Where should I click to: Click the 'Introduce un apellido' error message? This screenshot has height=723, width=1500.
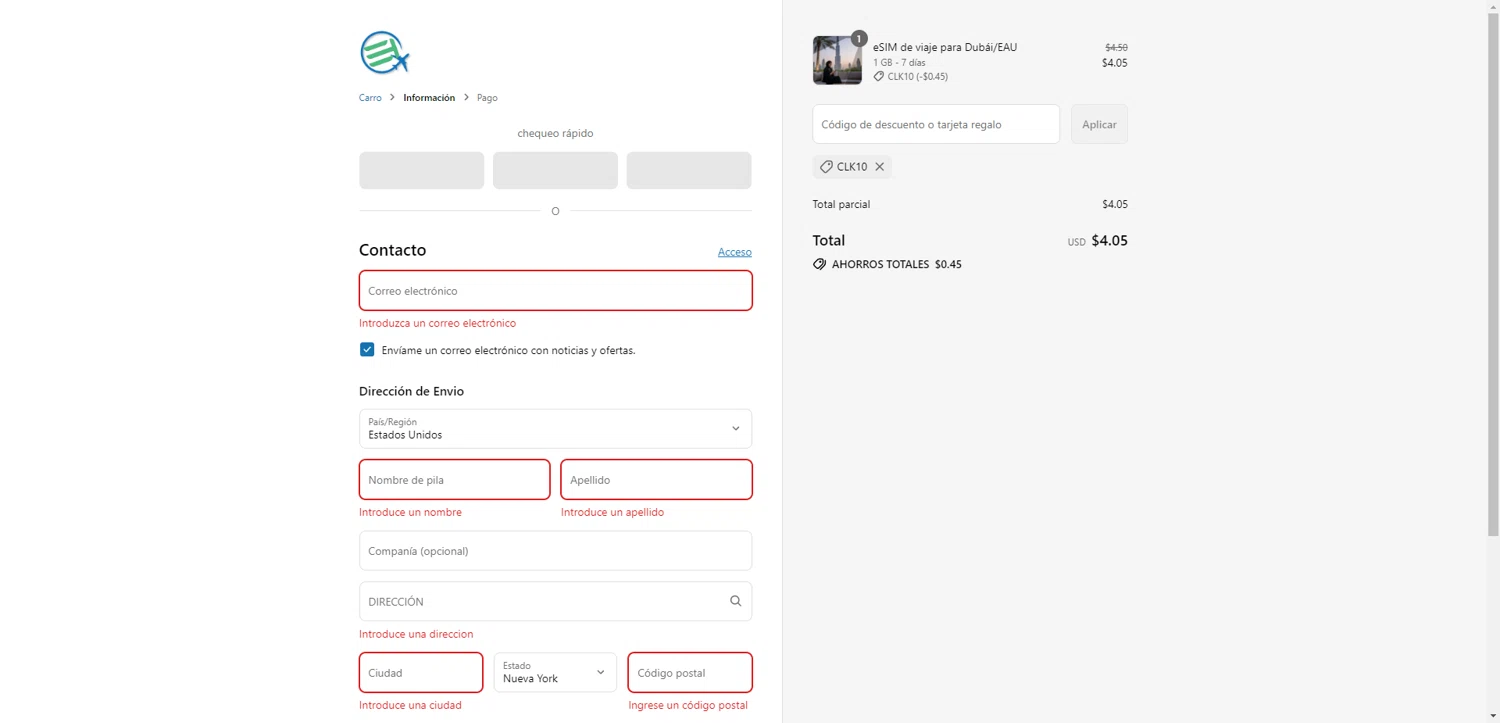click(612, 512)
